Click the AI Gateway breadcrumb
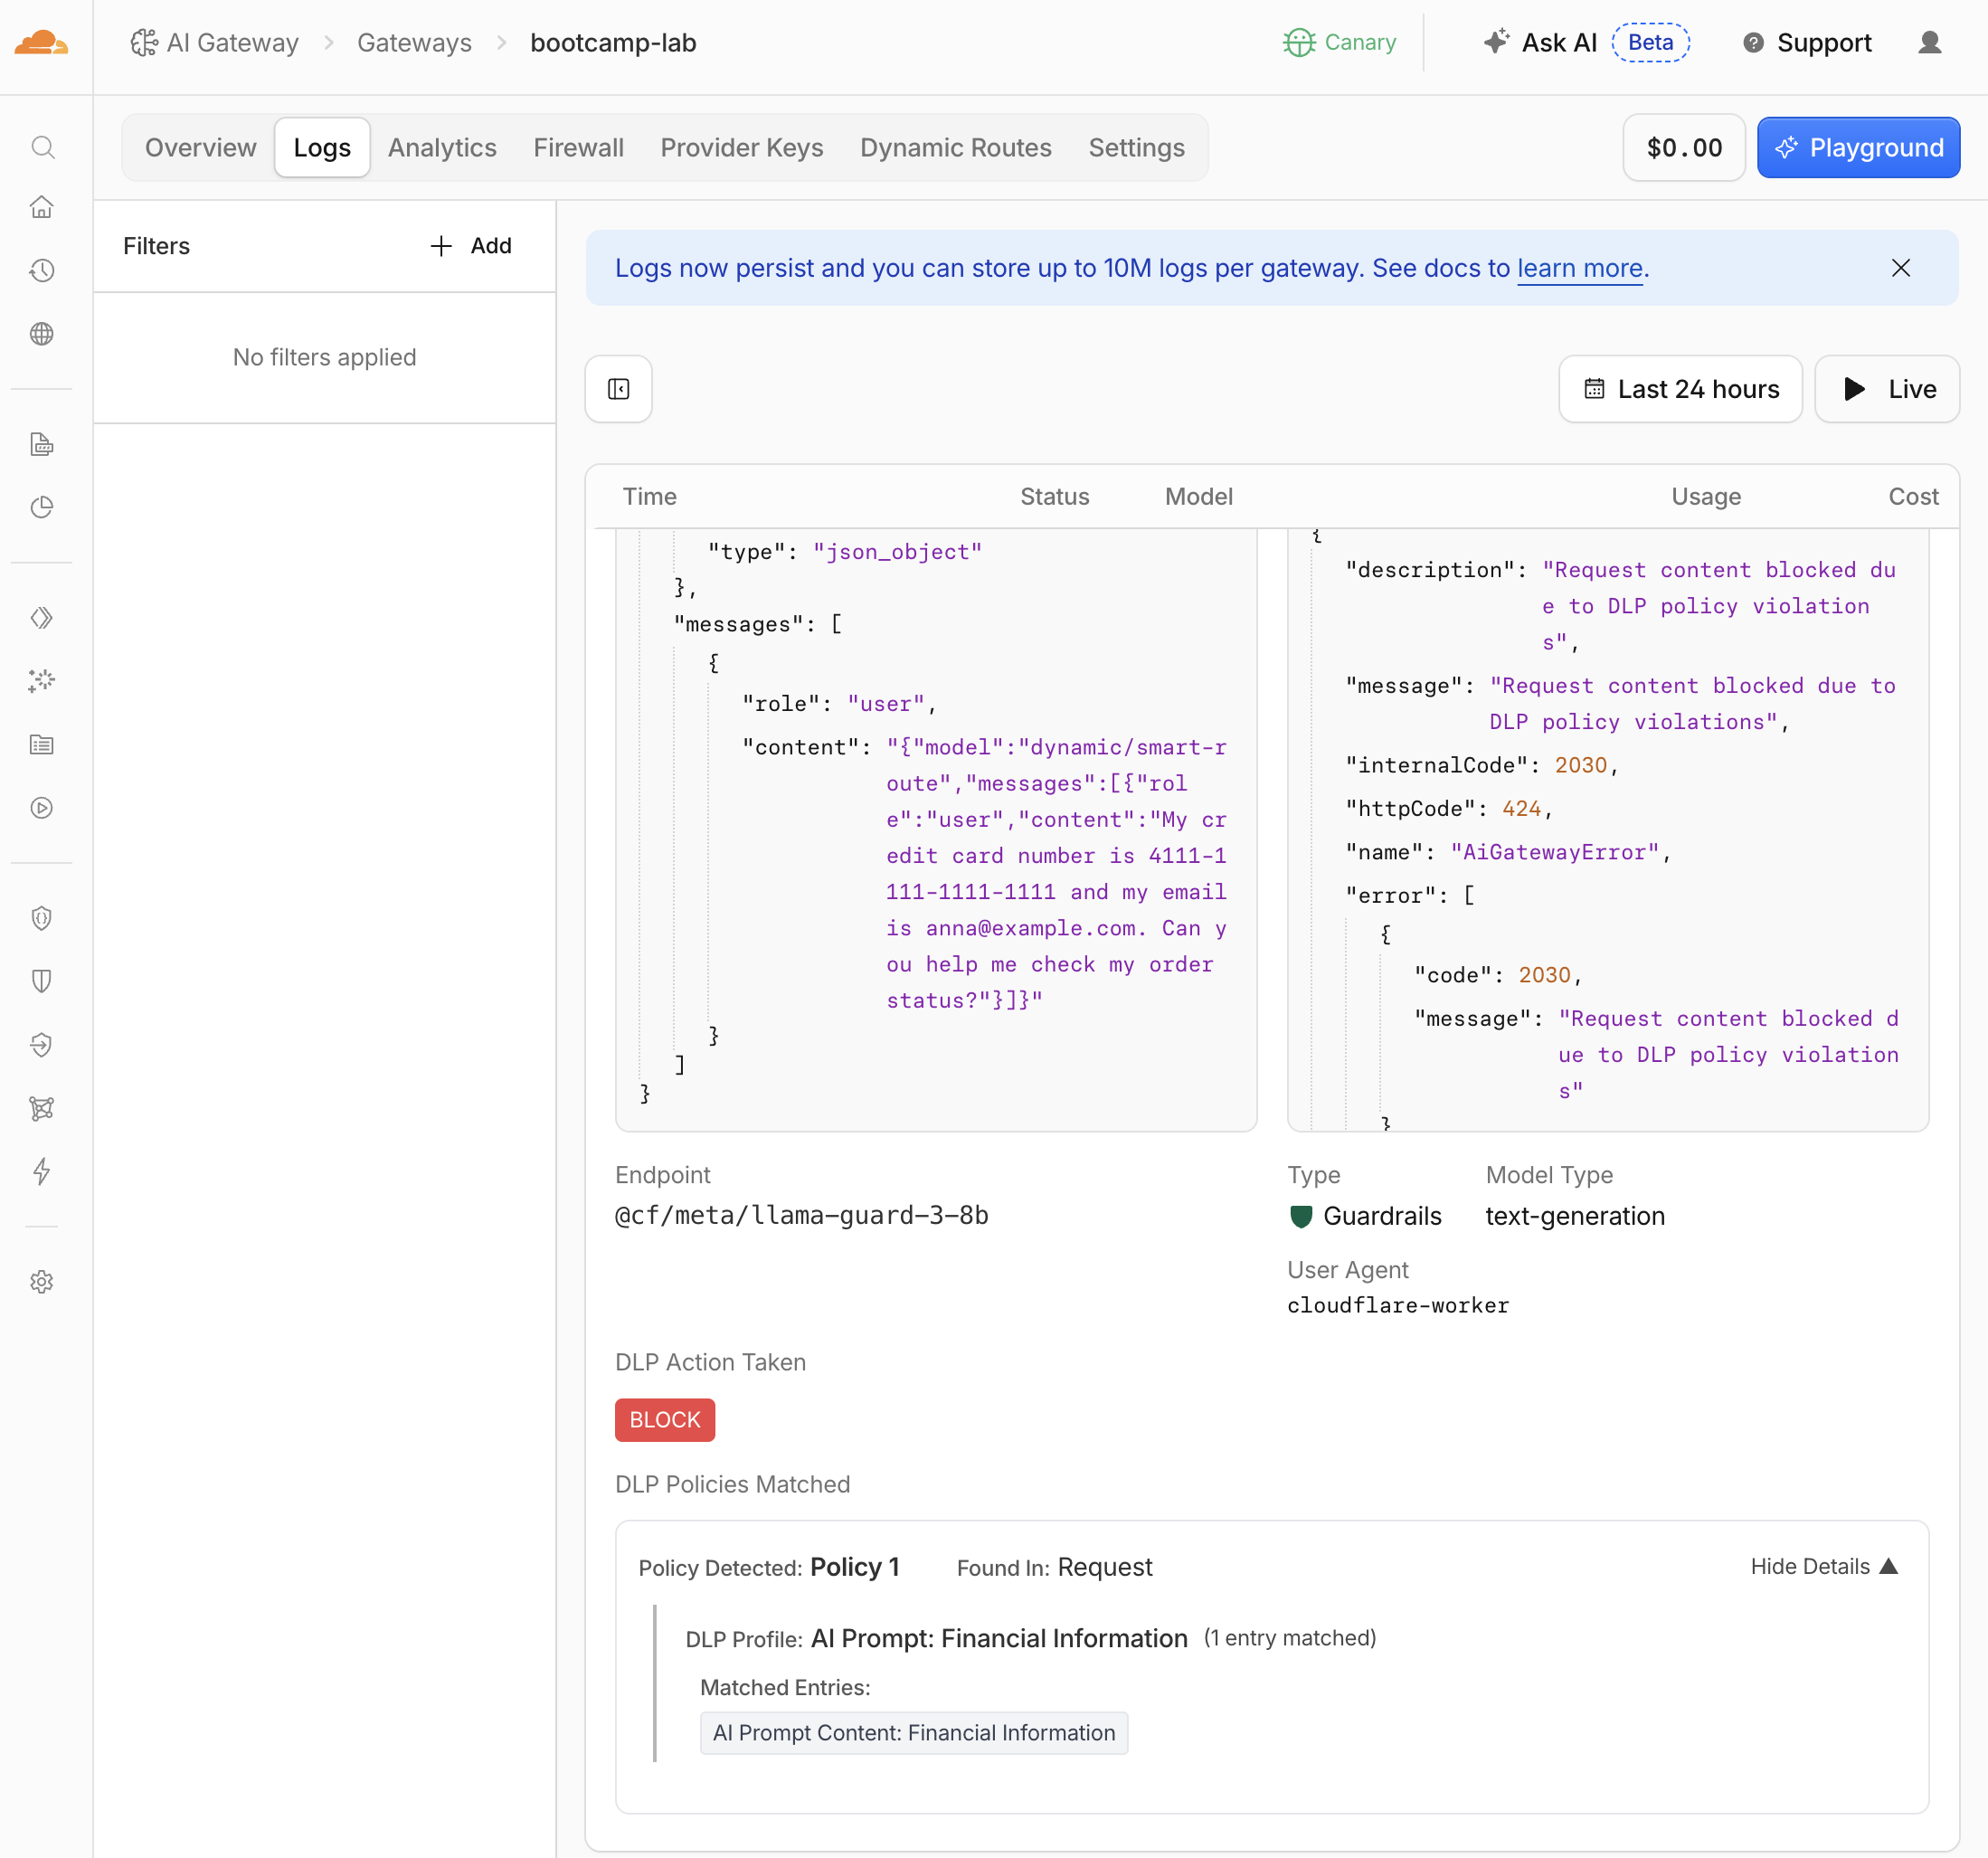This screenshot has height=1858, width=1988. tap(215, 43)
